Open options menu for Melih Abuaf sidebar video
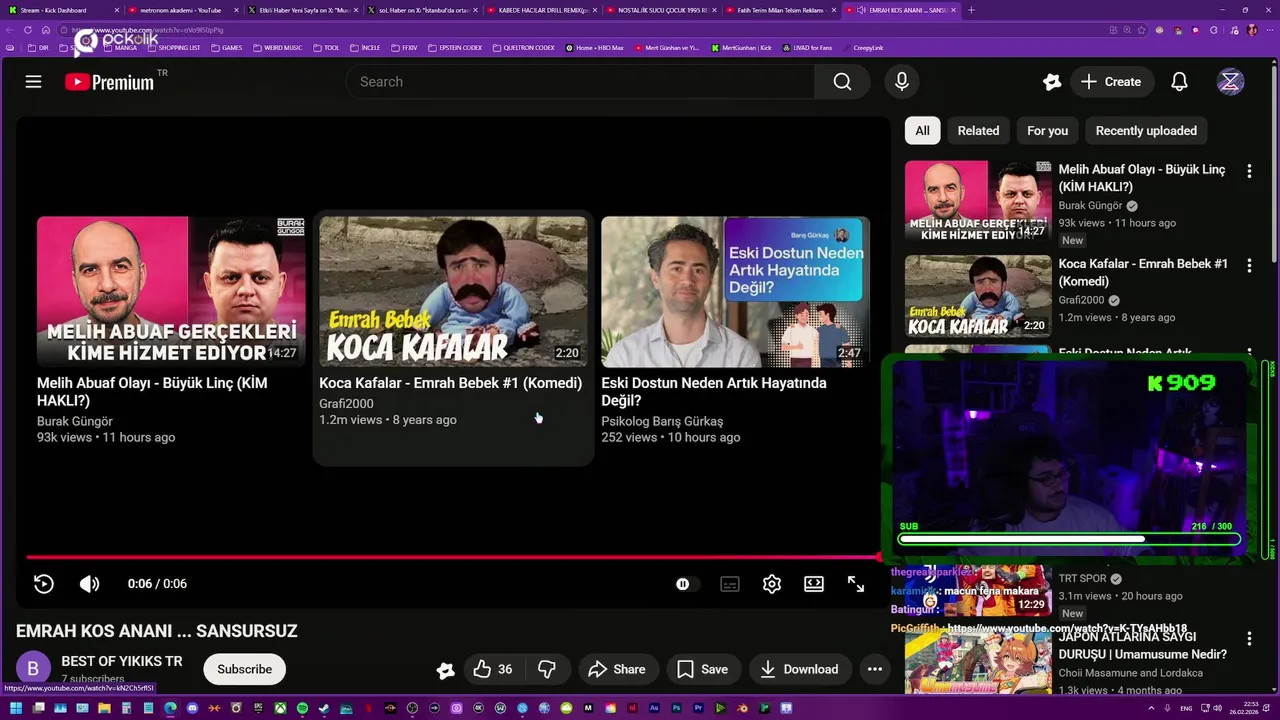 1249,171
